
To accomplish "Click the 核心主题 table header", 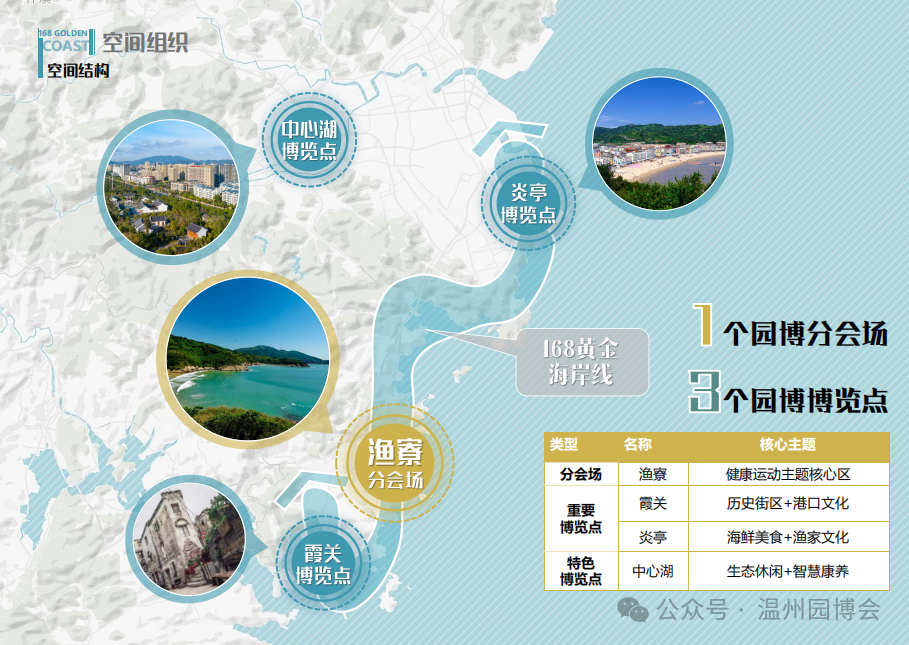I will (x=787, y=445).
